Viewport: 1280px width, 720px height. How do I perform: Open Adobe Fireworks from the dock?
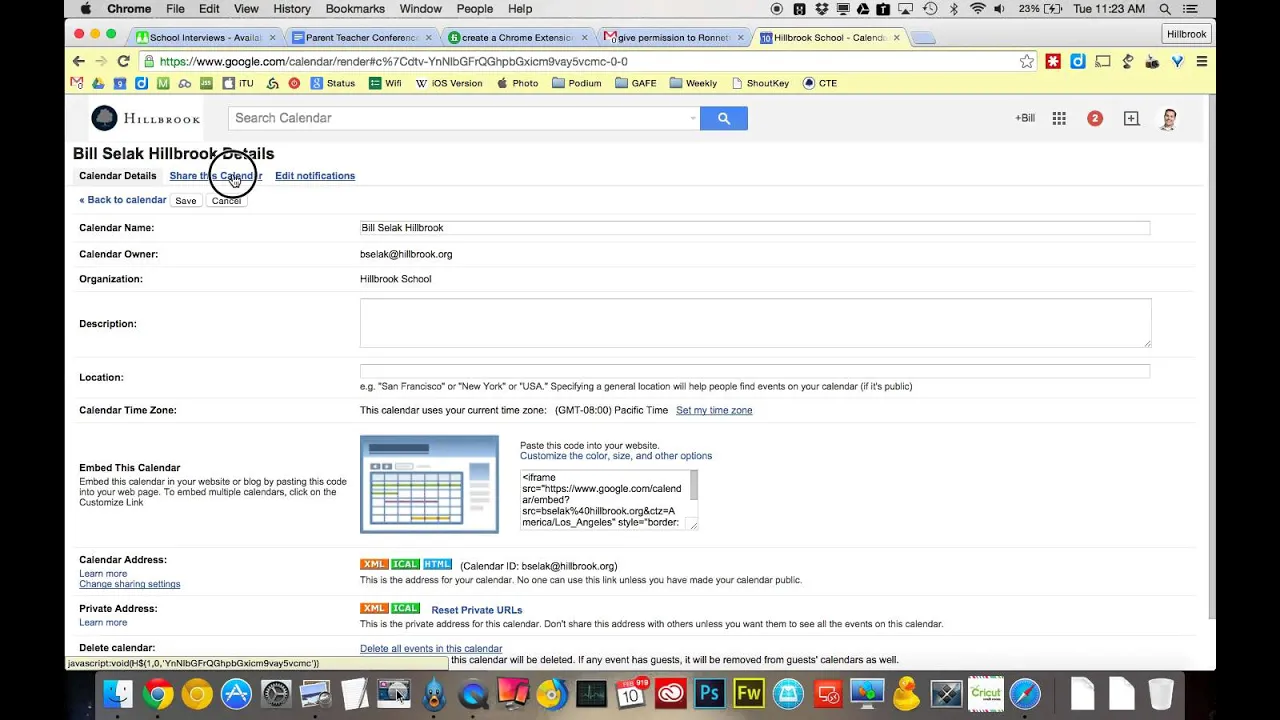[x=749, y=693]
